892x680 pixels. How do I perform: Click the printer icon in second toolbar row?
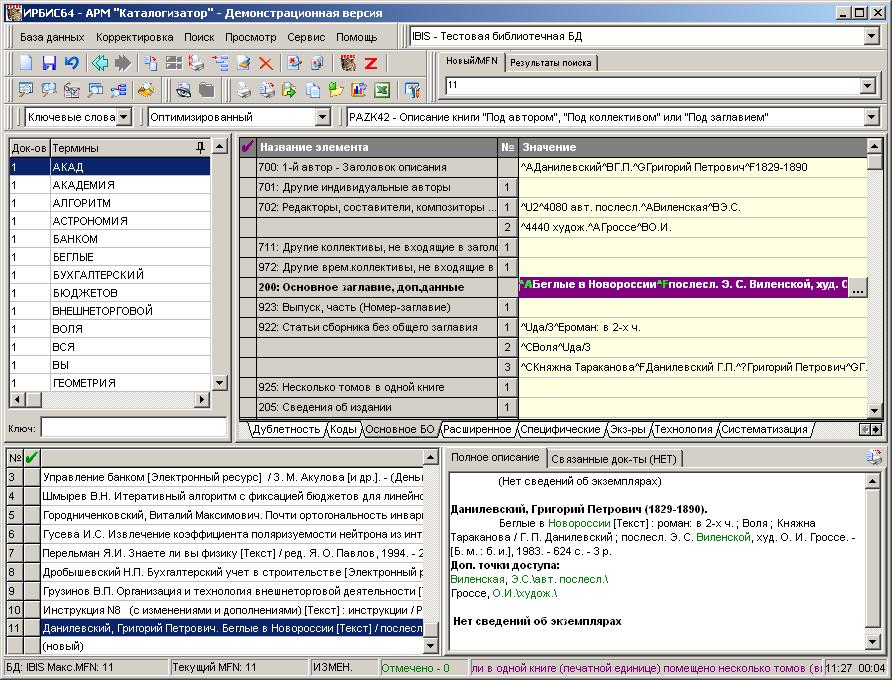(x=243, y=90)
